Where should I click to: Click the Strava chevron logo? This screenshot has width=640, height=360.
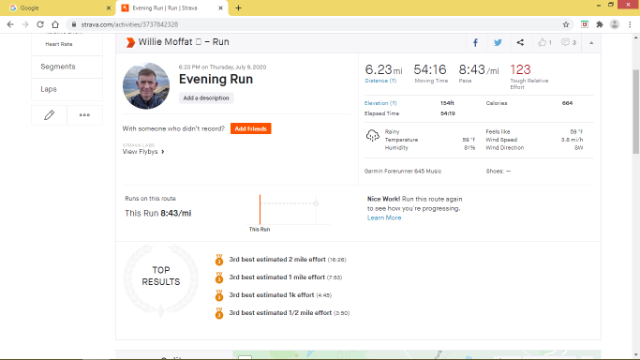[130, 42]
